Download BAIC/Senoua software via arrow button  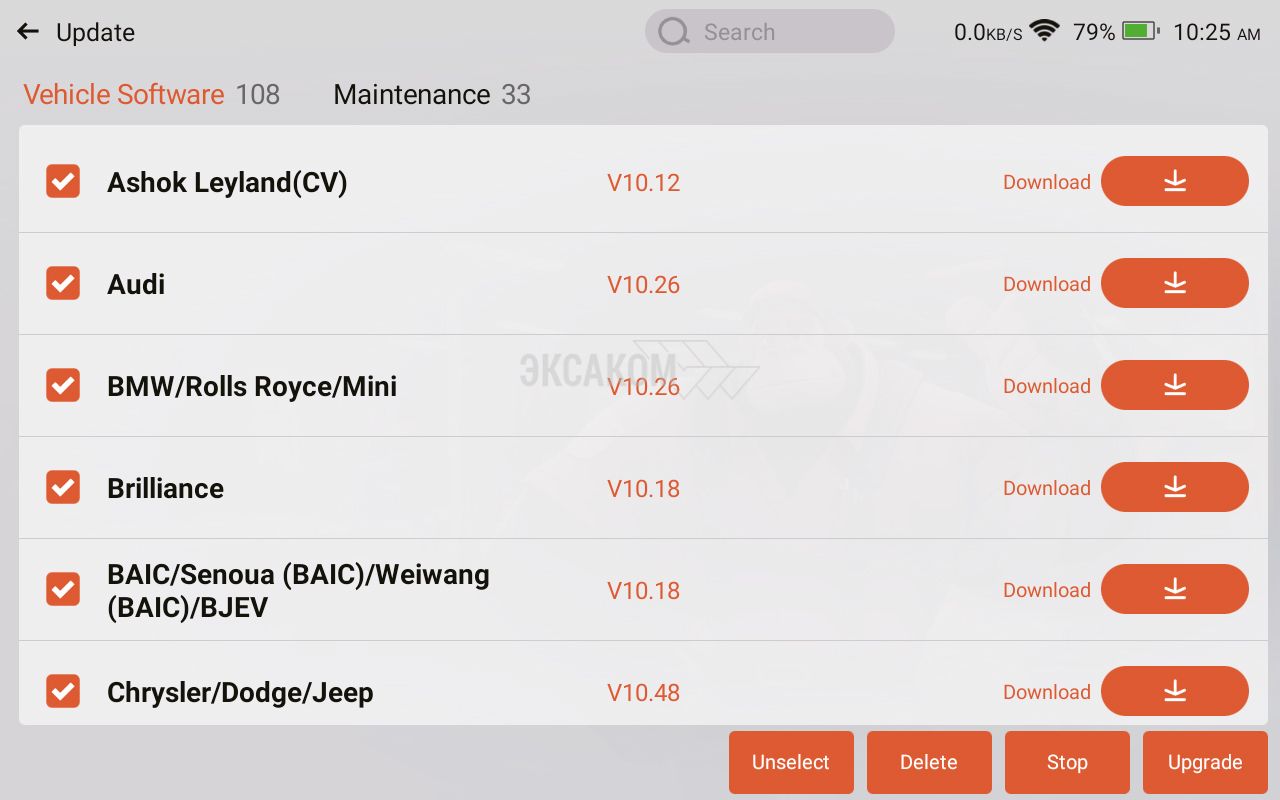click(1175, 589)
